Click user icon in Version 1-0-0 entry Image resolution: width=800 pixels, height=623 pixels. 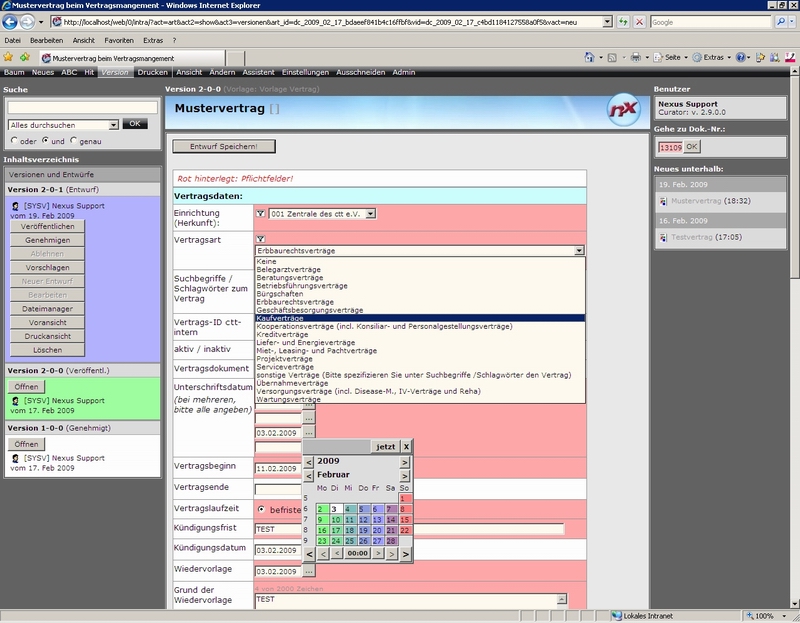15,459
